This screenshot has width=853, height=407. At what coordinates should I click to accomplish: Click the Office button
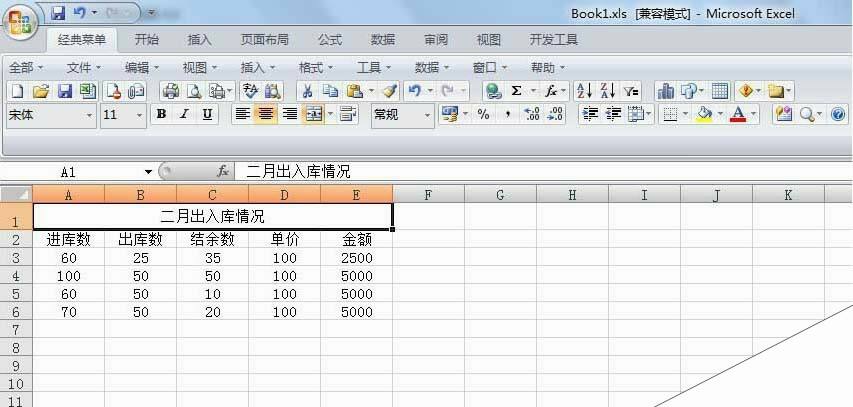click(x=20, y=23)
